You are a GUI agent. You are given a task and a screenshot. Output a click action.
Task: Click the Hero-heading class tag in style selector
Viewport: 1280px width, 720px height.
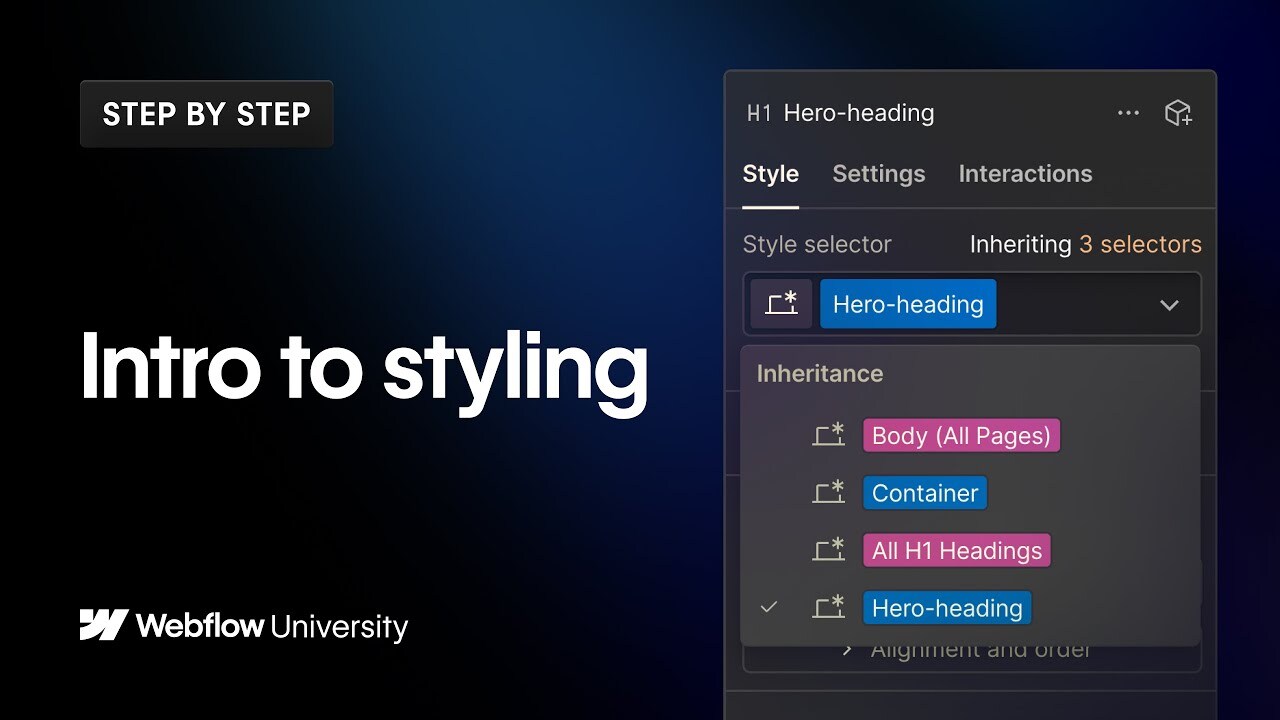click(x=907, y=304)
